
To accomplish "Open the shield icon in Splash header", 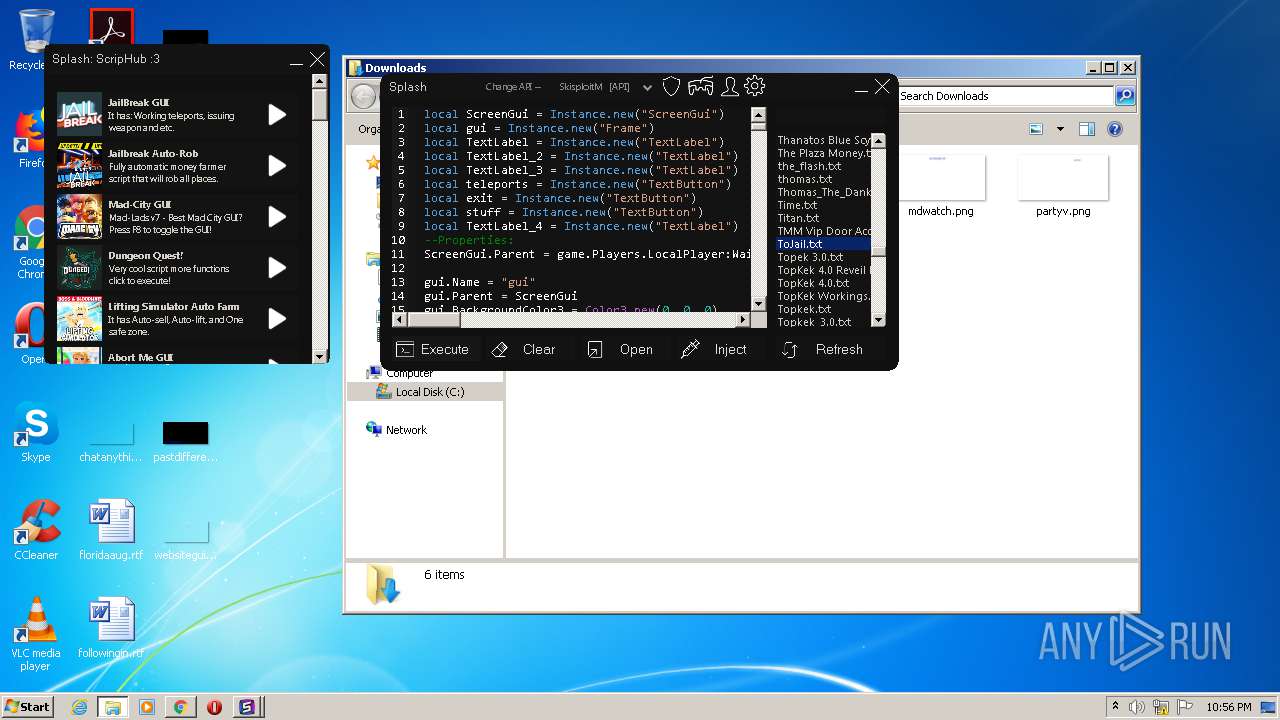I will 672,87.
